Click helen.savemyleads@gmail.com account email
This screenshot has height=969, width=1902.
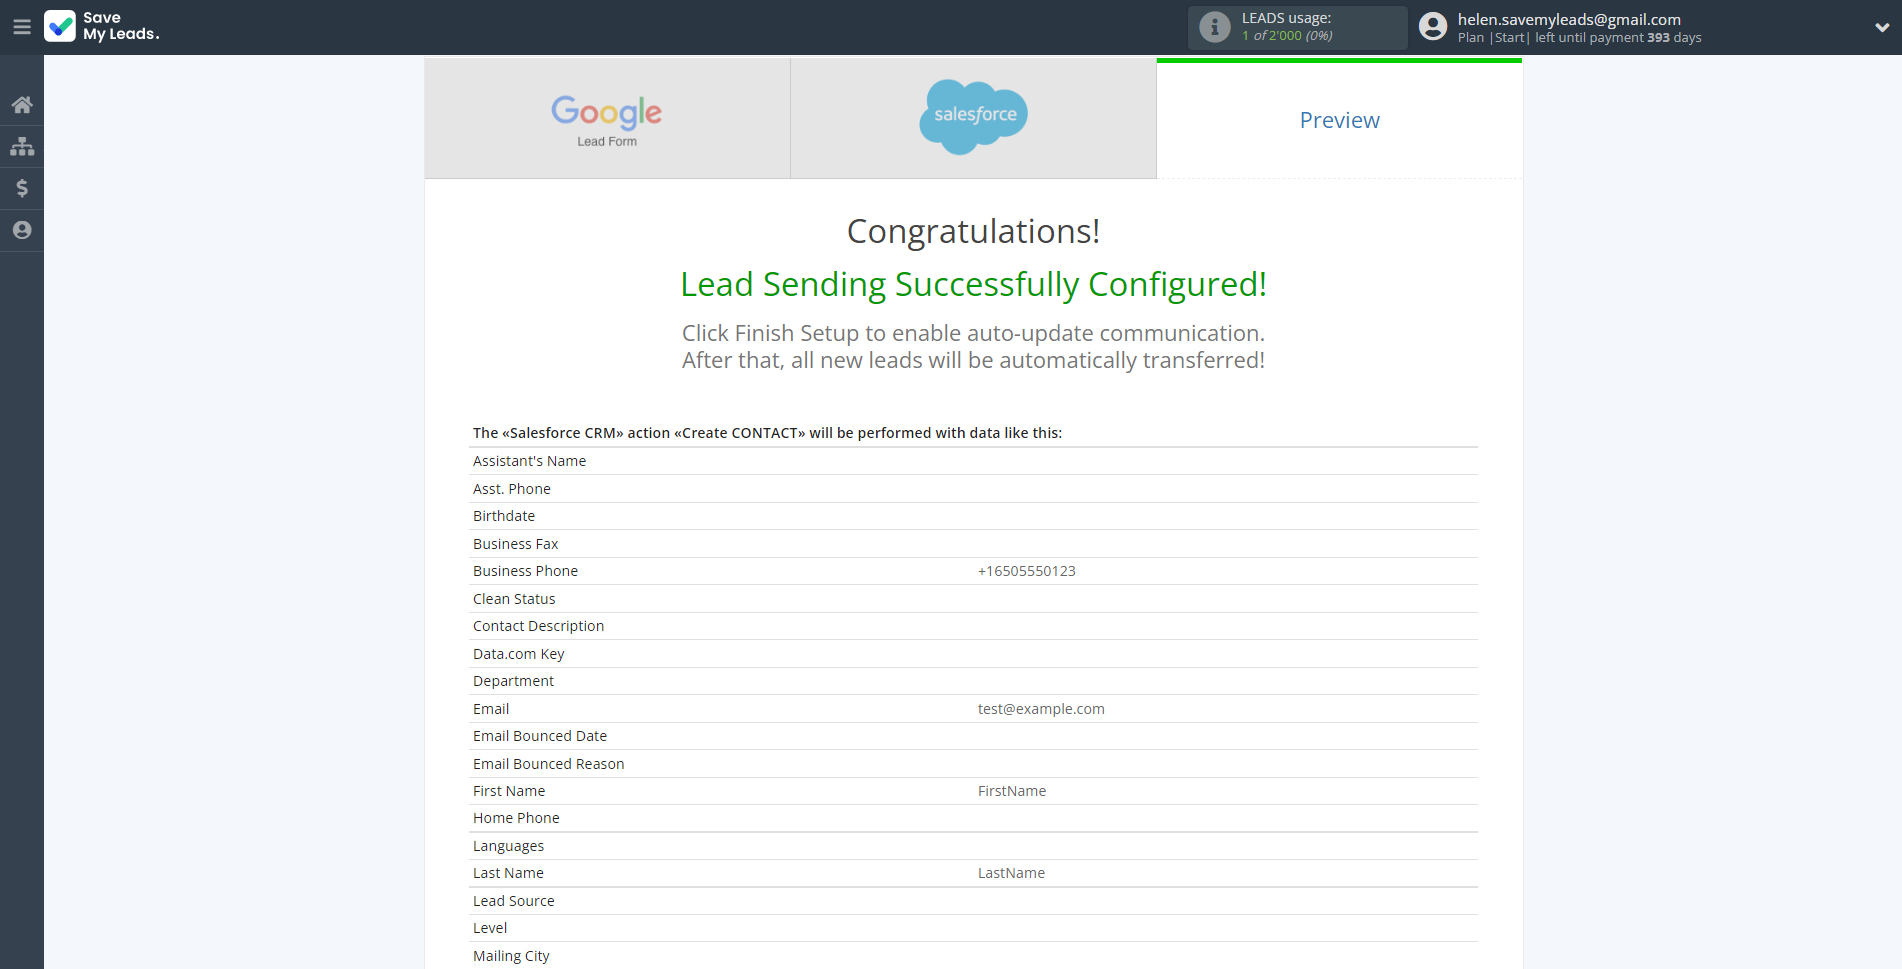[x=1569, y=19]
